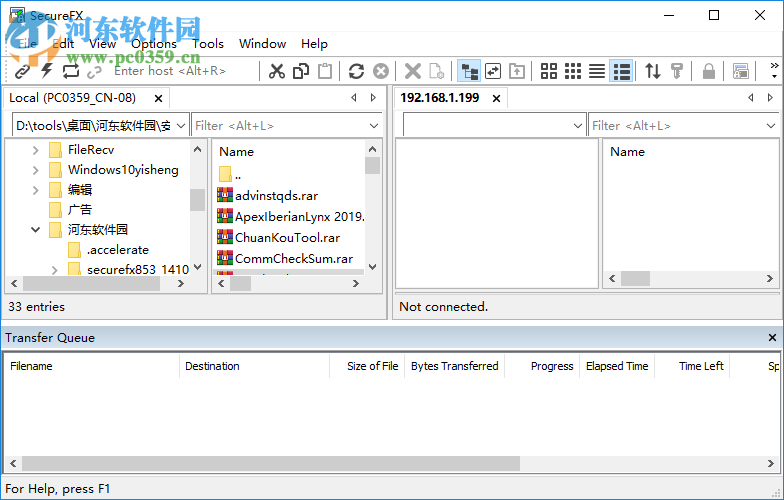Open the parent '..' folder entry
This screenshot has width=784, height=500.
point(230,174)
